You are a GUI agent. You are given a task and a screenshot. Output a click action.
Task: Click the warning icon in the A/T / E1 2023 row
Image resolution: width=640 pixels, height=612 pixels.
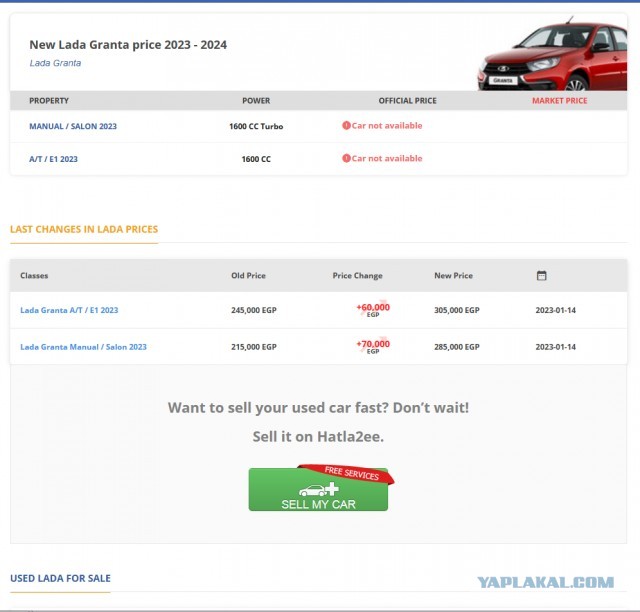pos(346,158)
